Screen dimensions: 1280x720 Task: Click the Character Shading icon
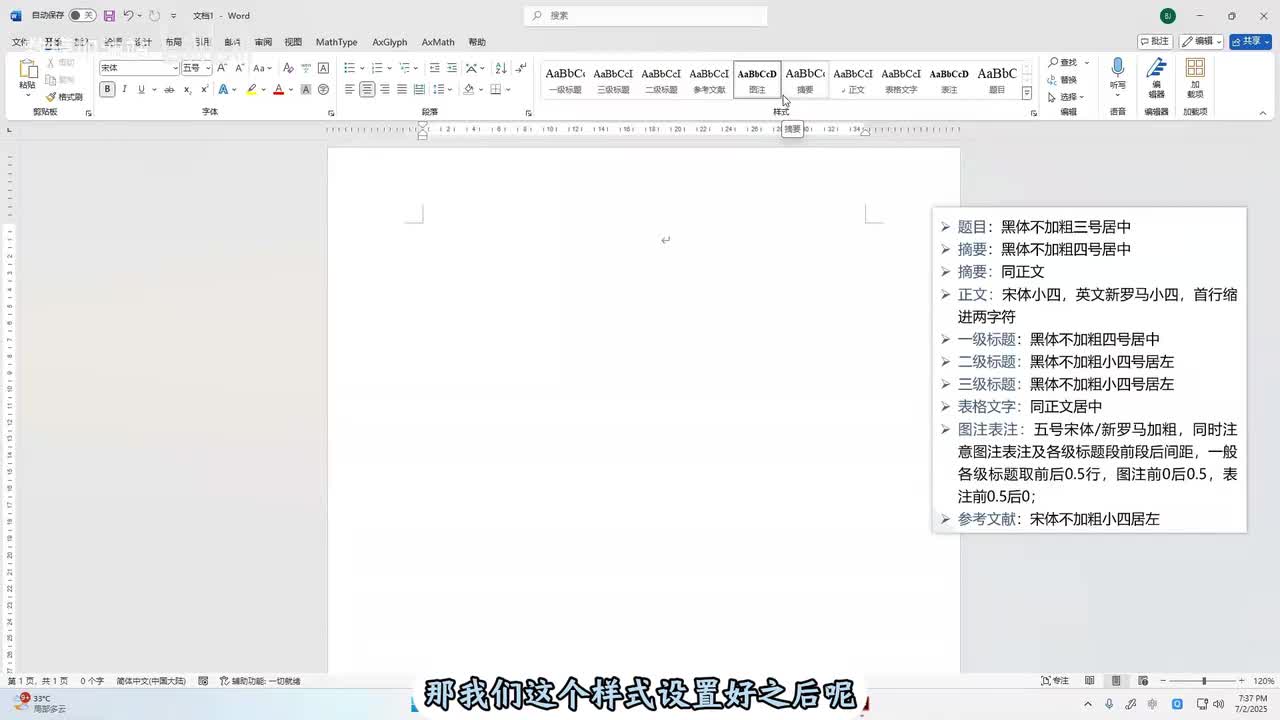[x=306, y=89]
